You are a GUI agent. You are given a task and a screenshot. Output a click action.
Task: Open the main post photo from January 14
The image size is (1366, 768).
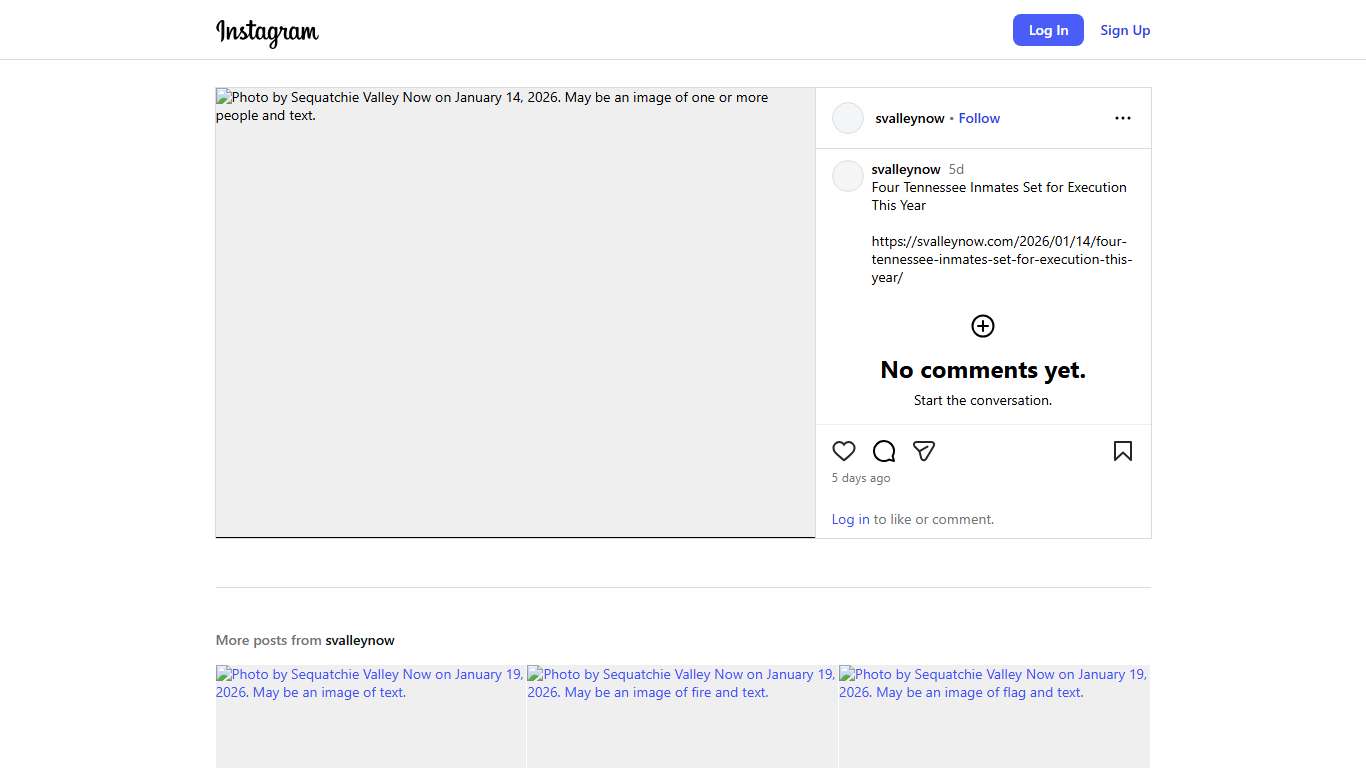(515, 312)
